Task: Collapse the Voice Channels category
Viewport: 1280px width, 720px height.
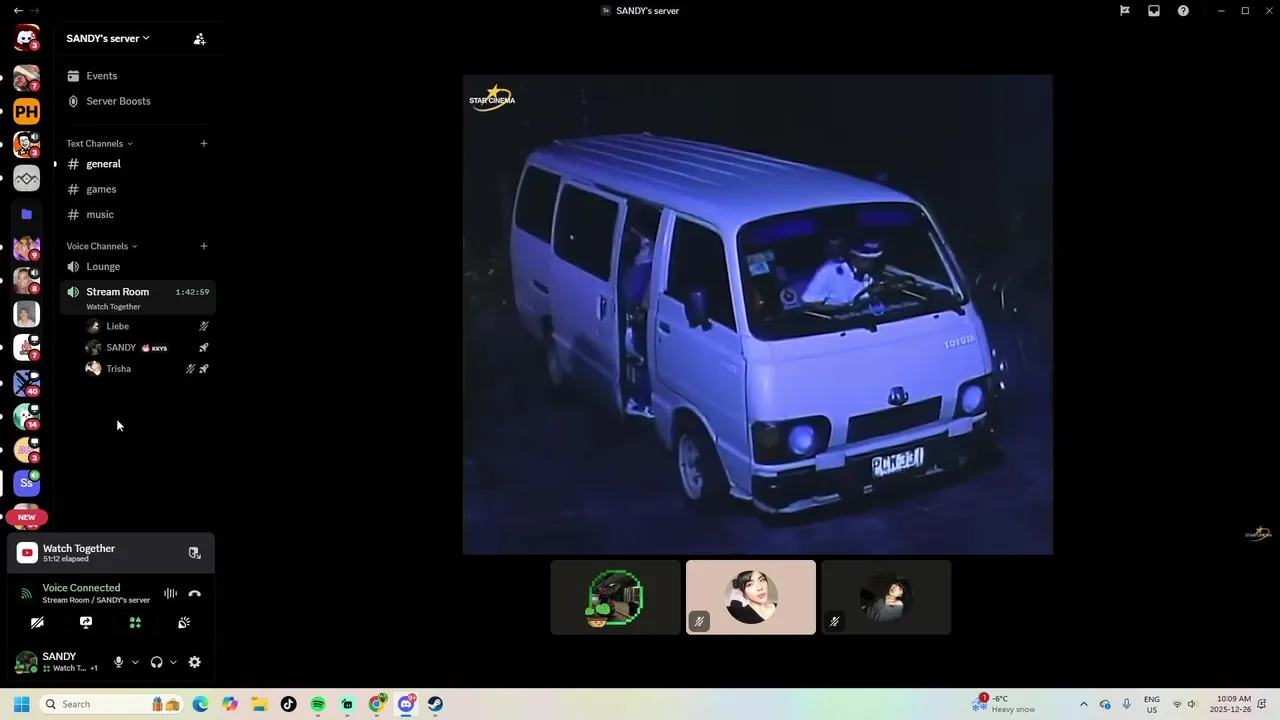Action: 102,246
